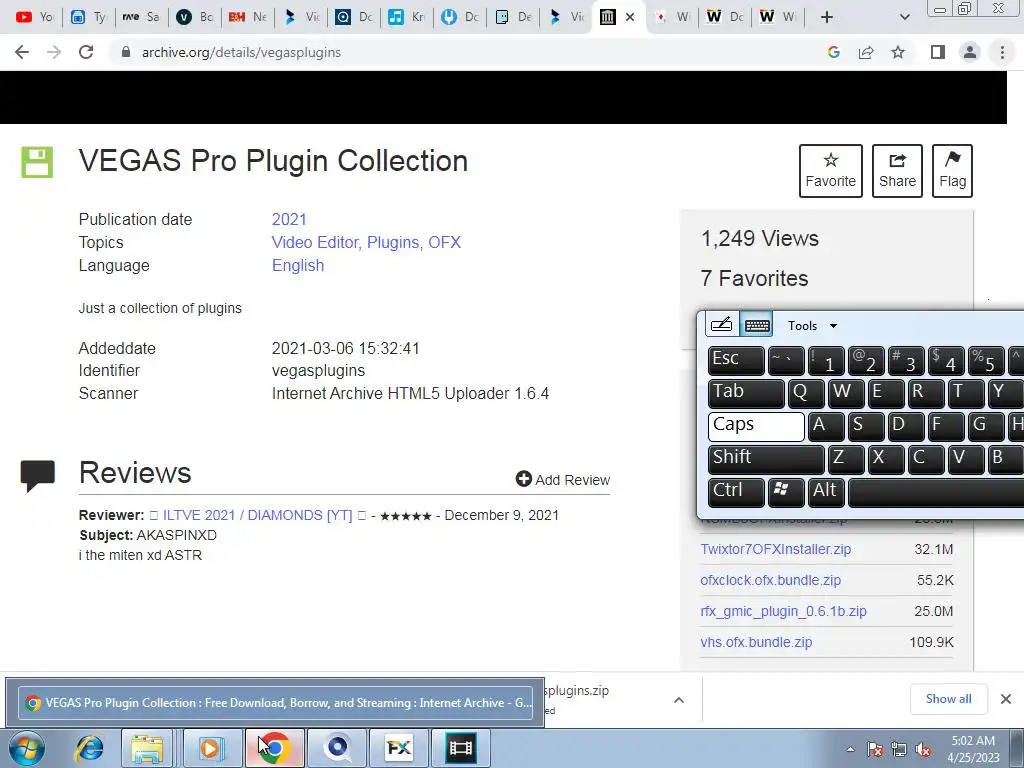Click the Tab key on the on-screen keyboard
1024x768 pixels.
[x=746, y=394]
